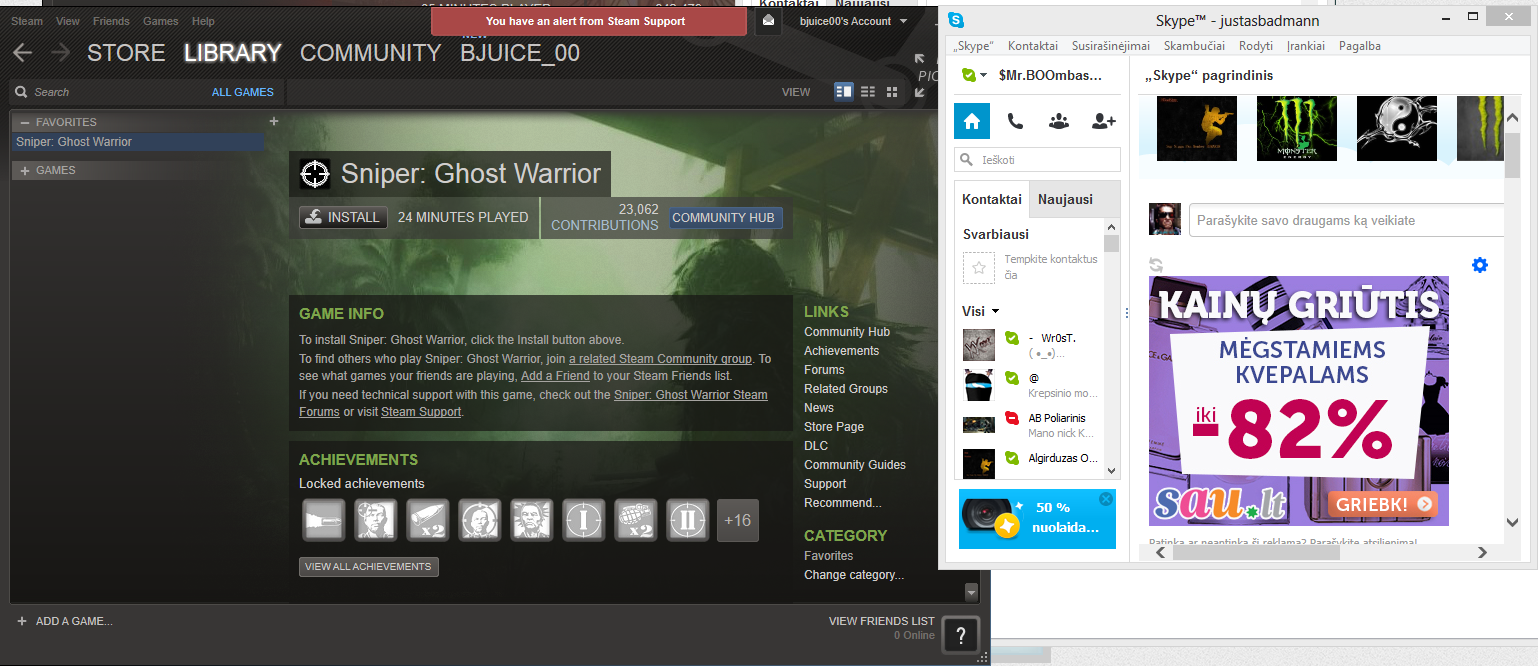This screenshot has width=1538, height=666.
Task: Switch Steam library to detail view
Action: (844, 92)
